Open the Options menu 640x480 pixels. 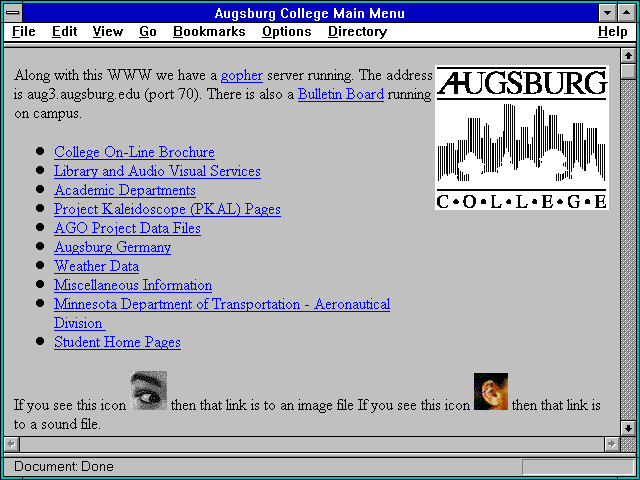click(x=287, y=32)
